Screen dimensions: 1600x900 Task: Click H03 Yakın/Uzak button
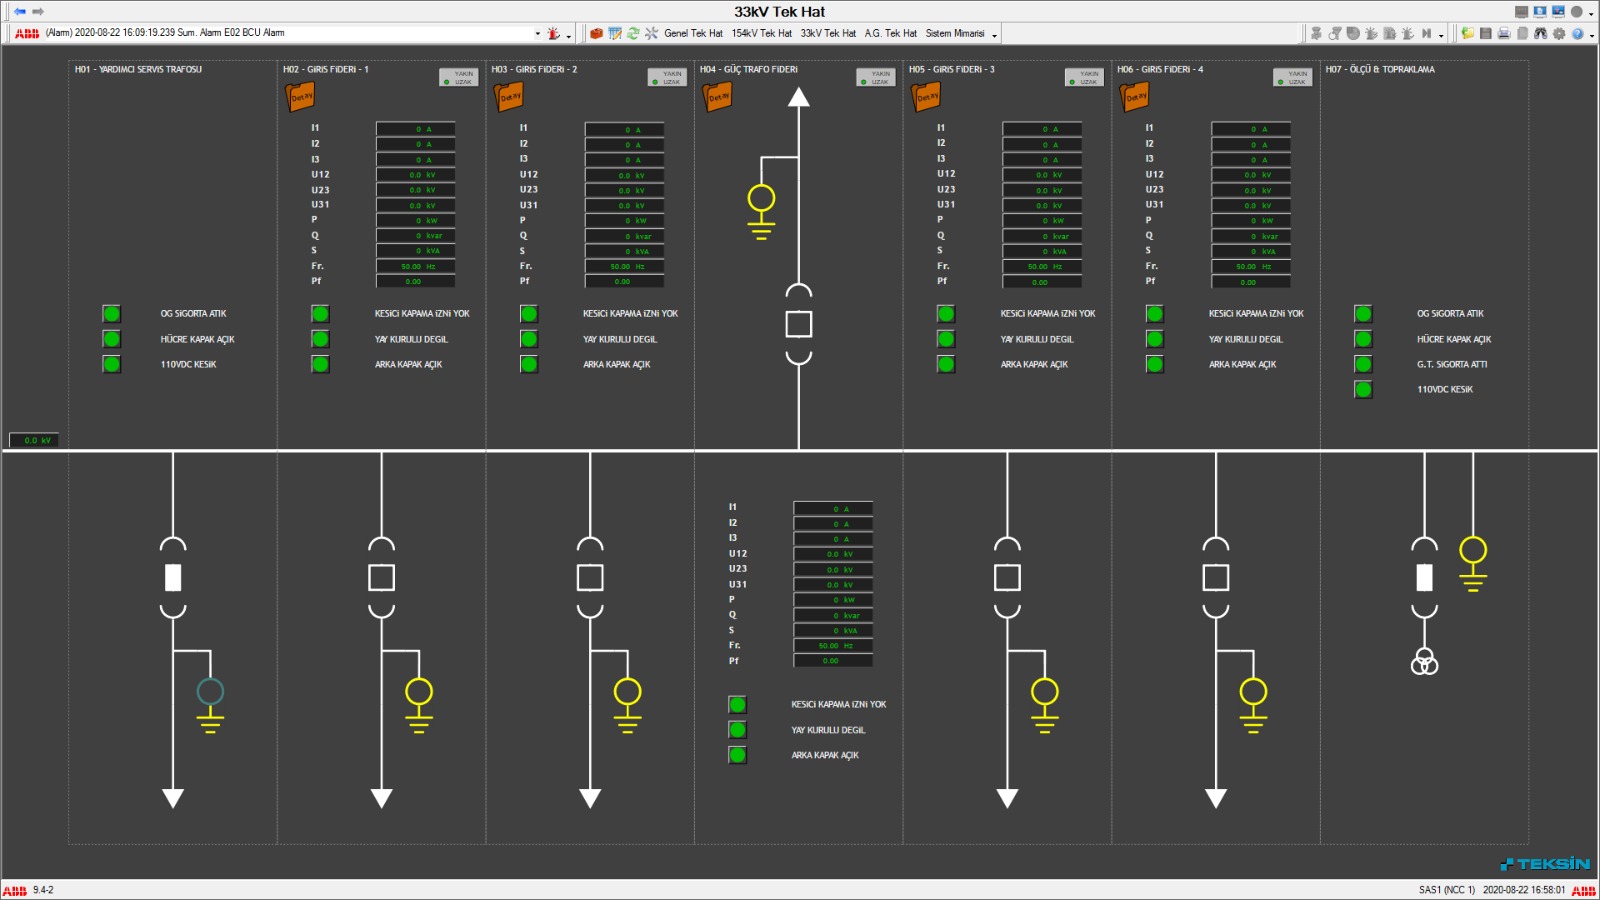point(667,77)
